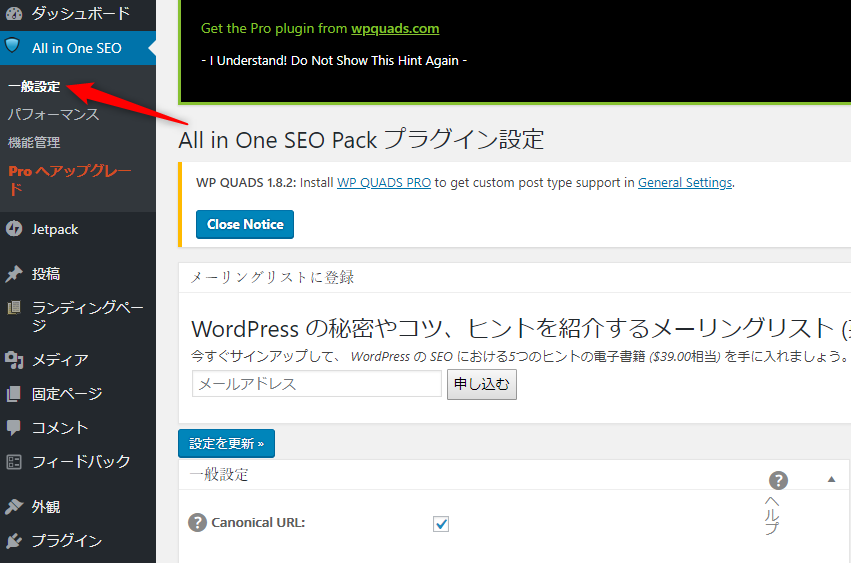
Task: Click the Close Notice button
Action: pyautogui.click(x=245, y=224)
